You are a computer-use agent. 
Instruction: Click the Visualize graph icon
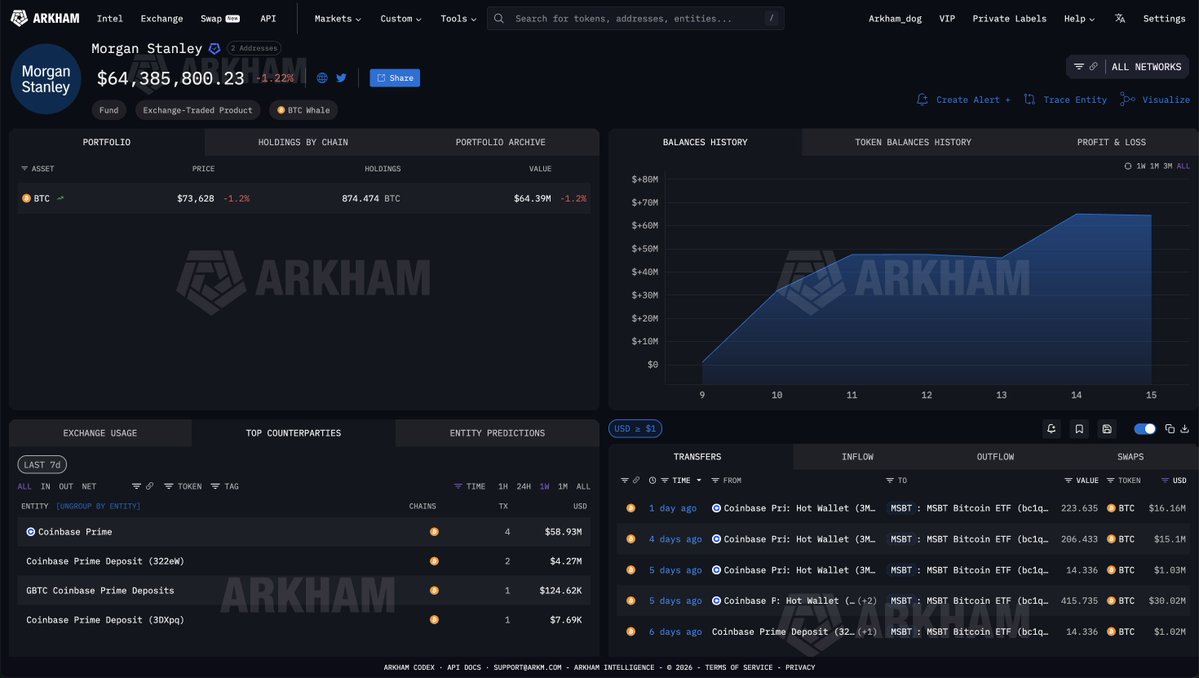click(x=1128, y=99)
